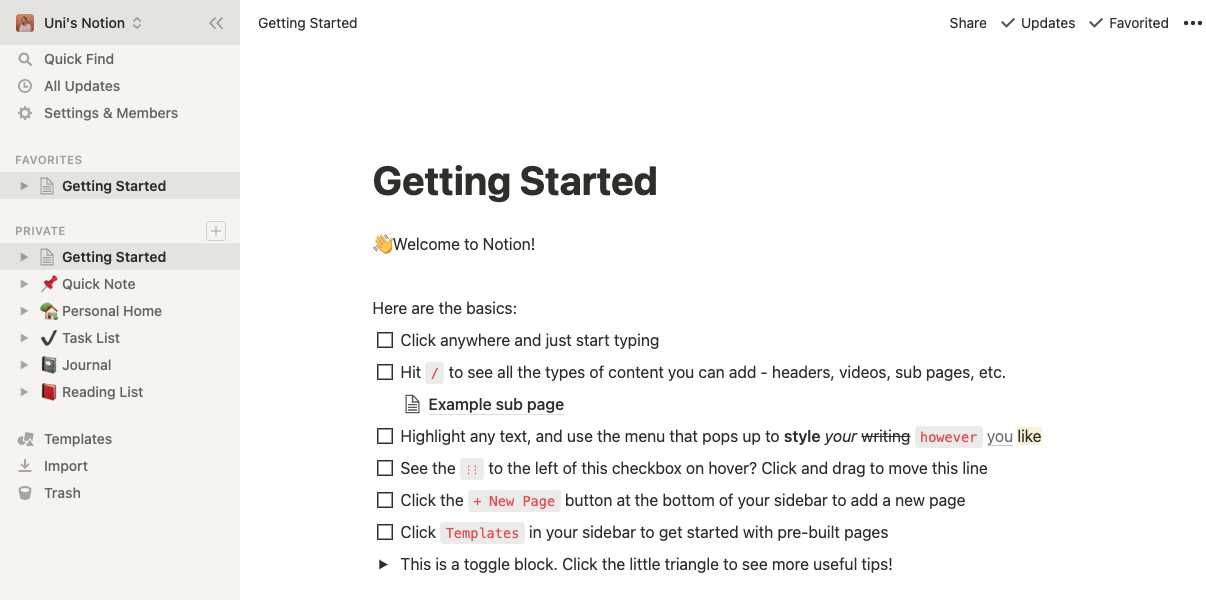
Task: Click the plus icon to add a Private page
Action: [216, 231]
